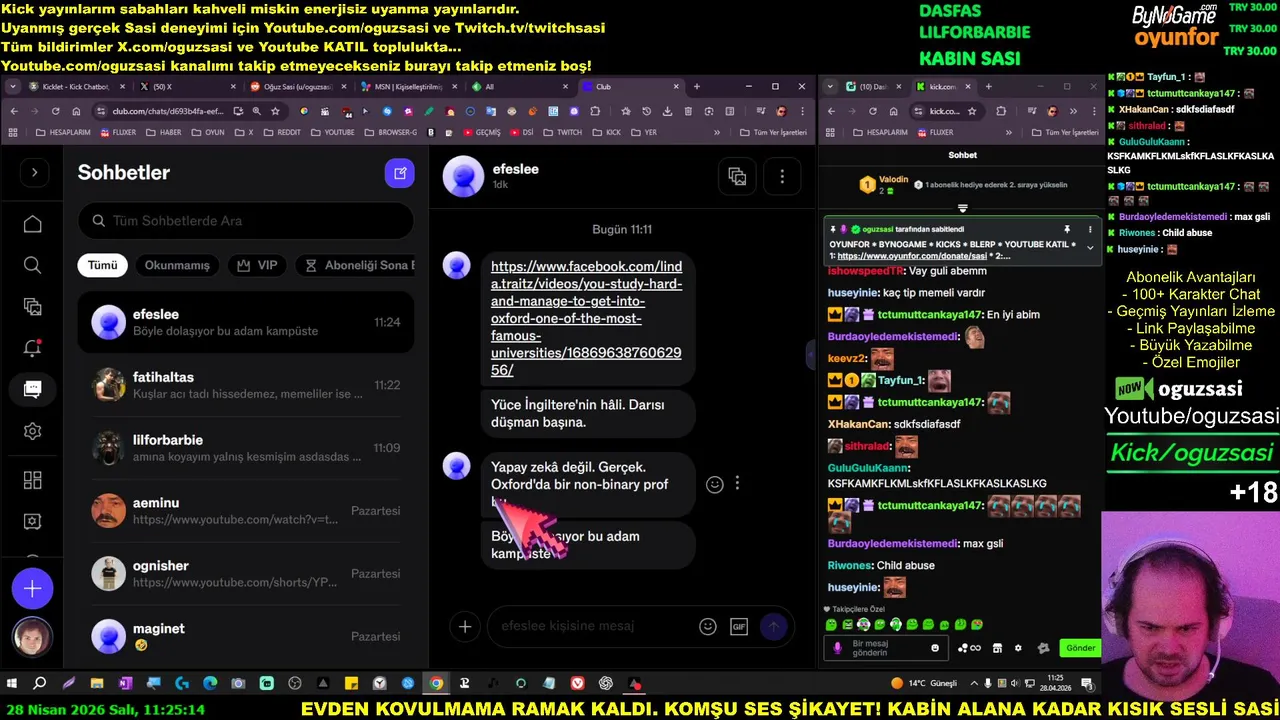Select the Tümü filter tab
This screenshot has width=1280, height=720.
point(103,265)
